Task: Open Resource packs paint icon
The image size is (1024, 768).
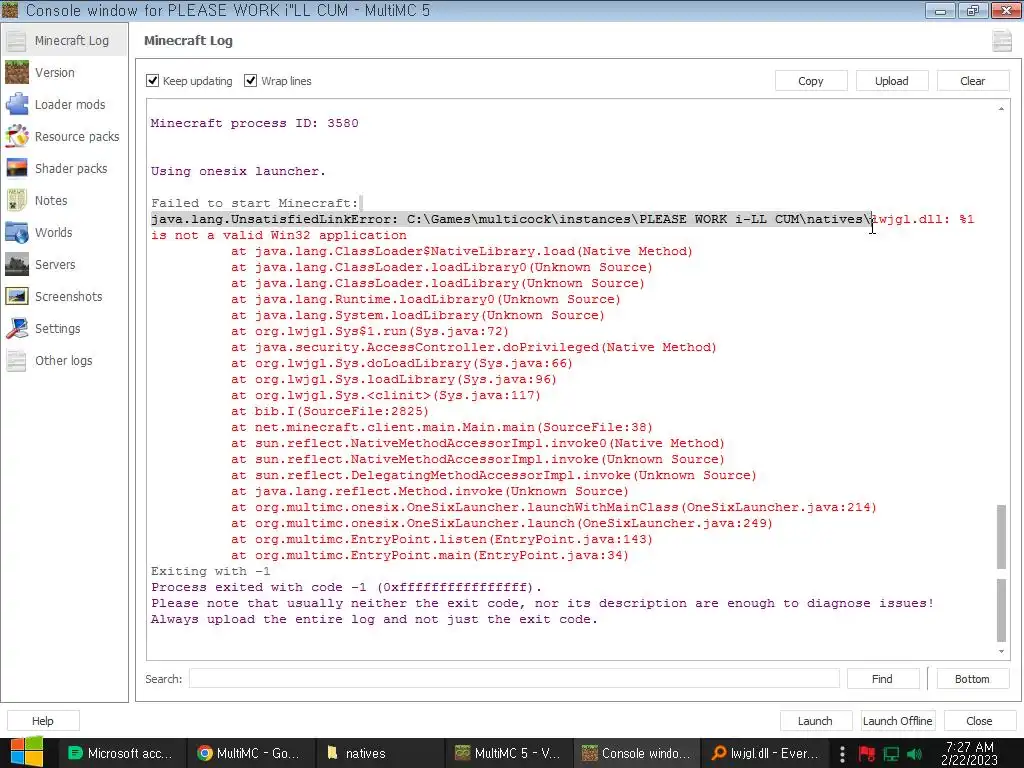Action: [16, 136]
